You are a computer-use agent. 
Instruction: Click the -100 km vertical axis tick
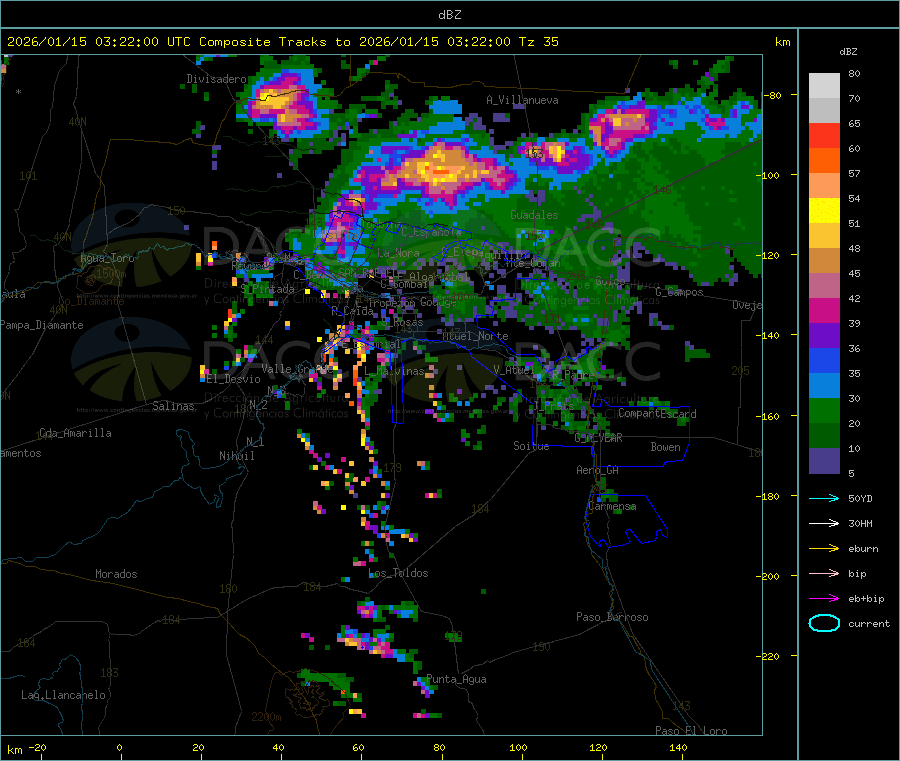pyautogui.click(x=768, y=175)
